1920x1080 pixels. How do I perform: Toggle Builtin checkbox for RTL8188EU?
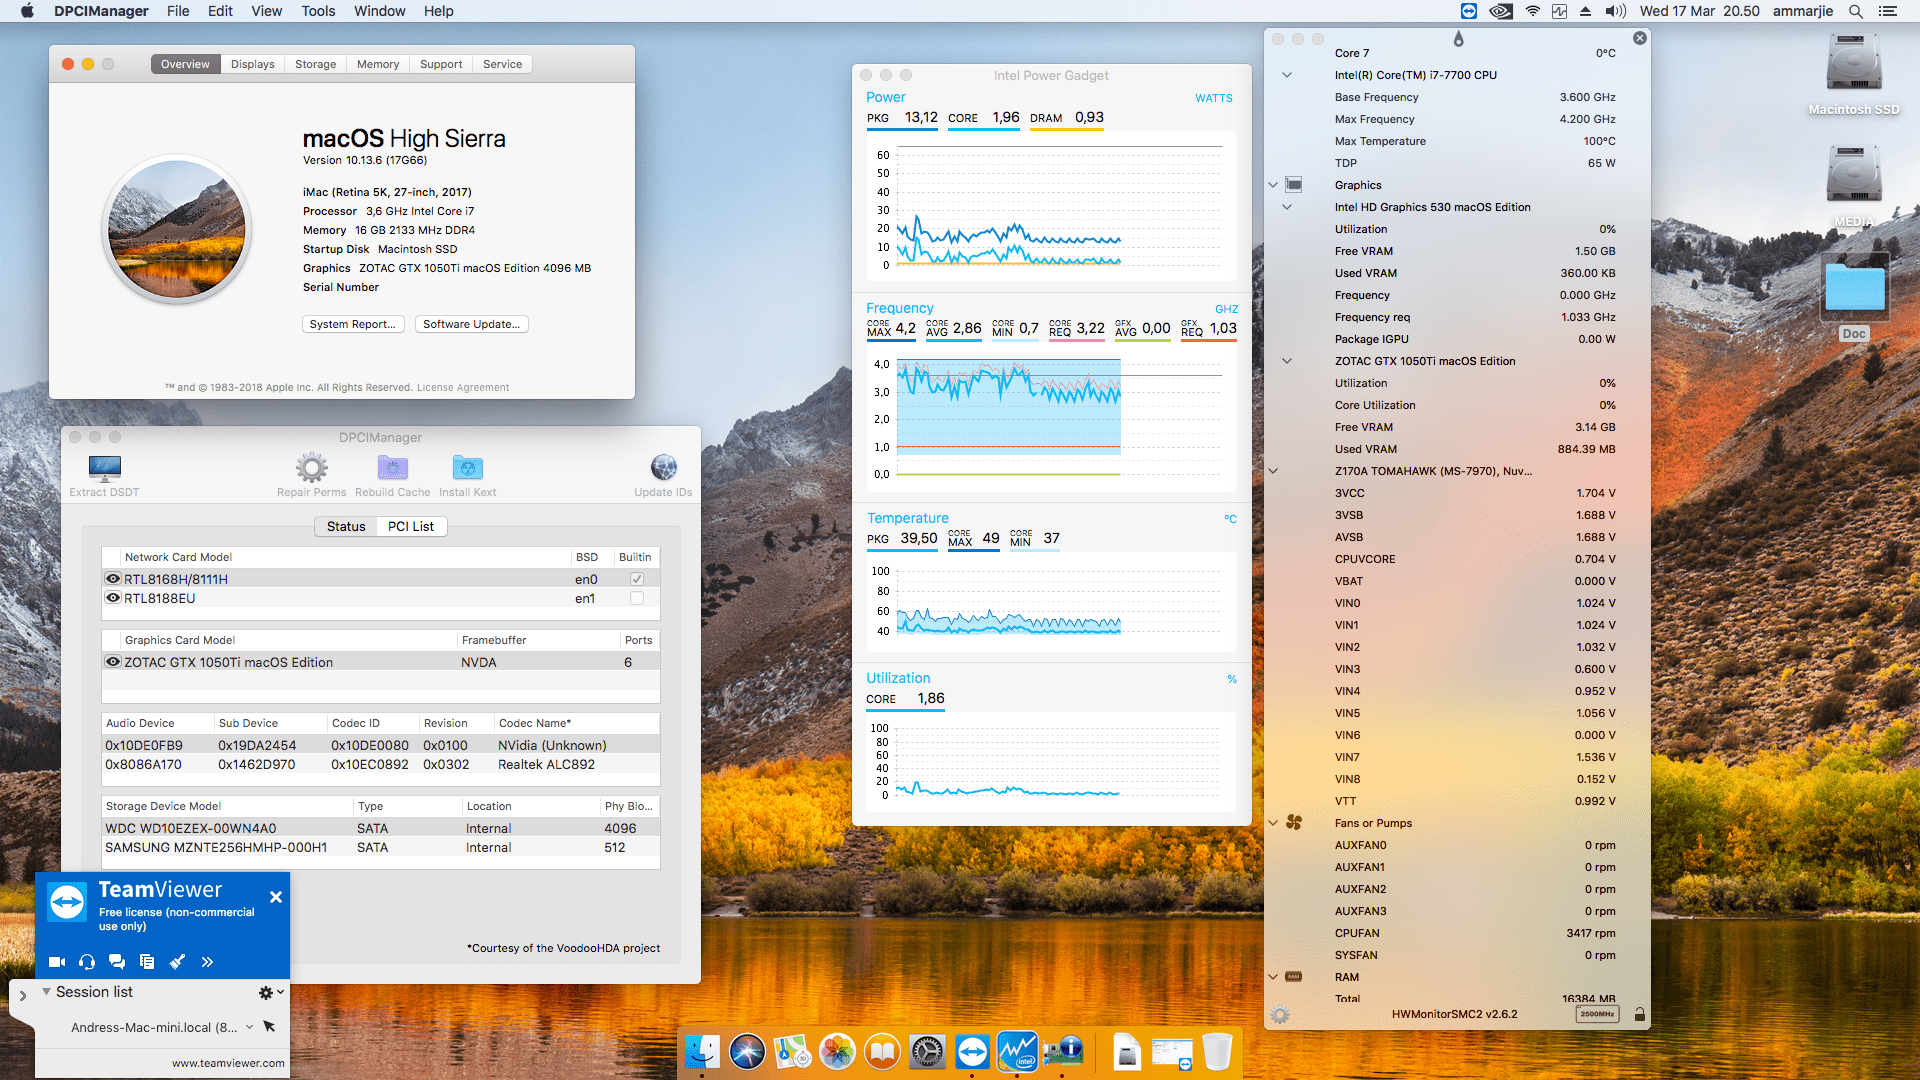pyautogui.click(x=637, y=598)
